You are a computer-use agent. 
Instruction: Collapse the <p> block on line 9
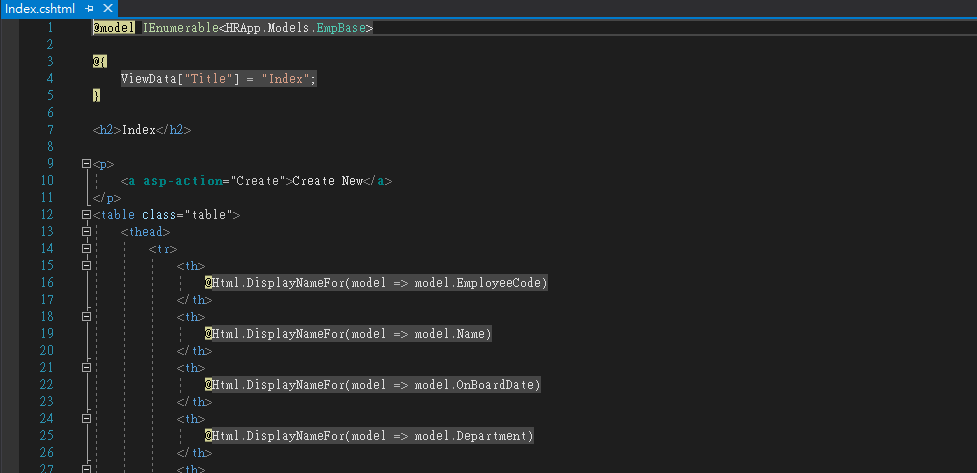86,164
